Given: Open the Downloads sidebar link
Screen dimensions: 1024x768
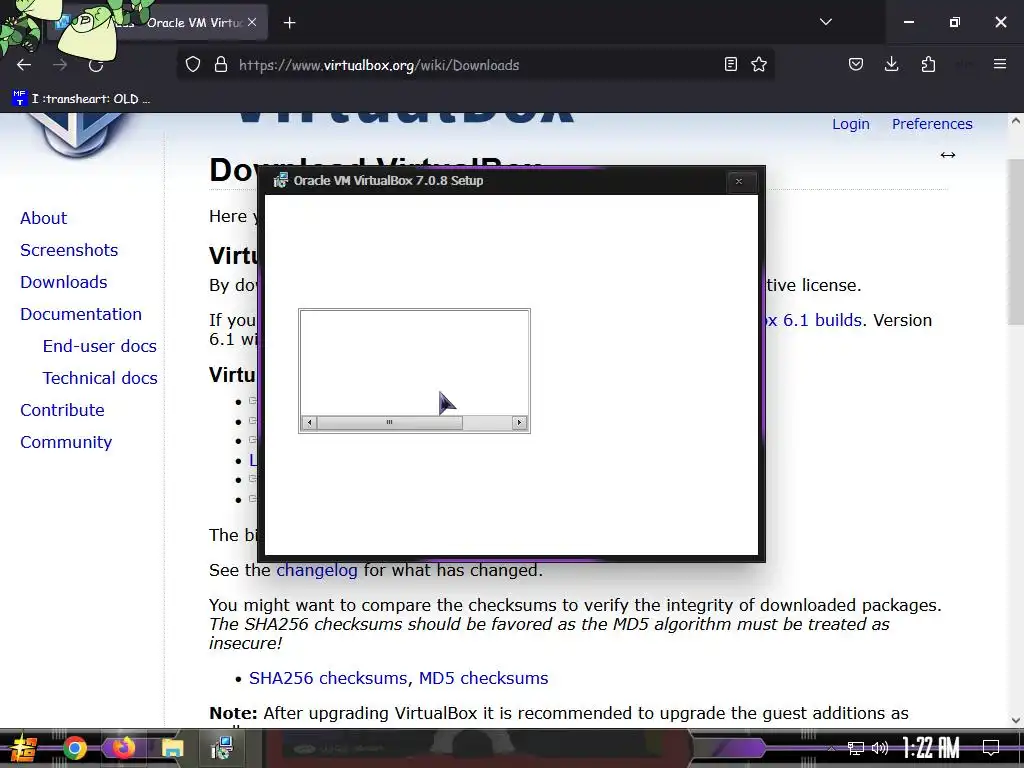Looking at the screenshot, I should click(x=63, y=282).
